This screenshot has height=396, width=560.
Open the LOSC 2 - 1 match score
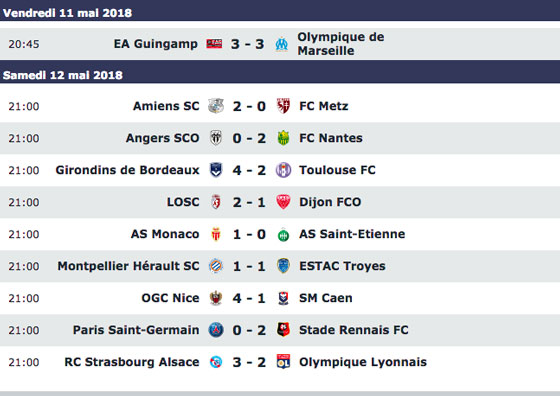pos(249,202)
